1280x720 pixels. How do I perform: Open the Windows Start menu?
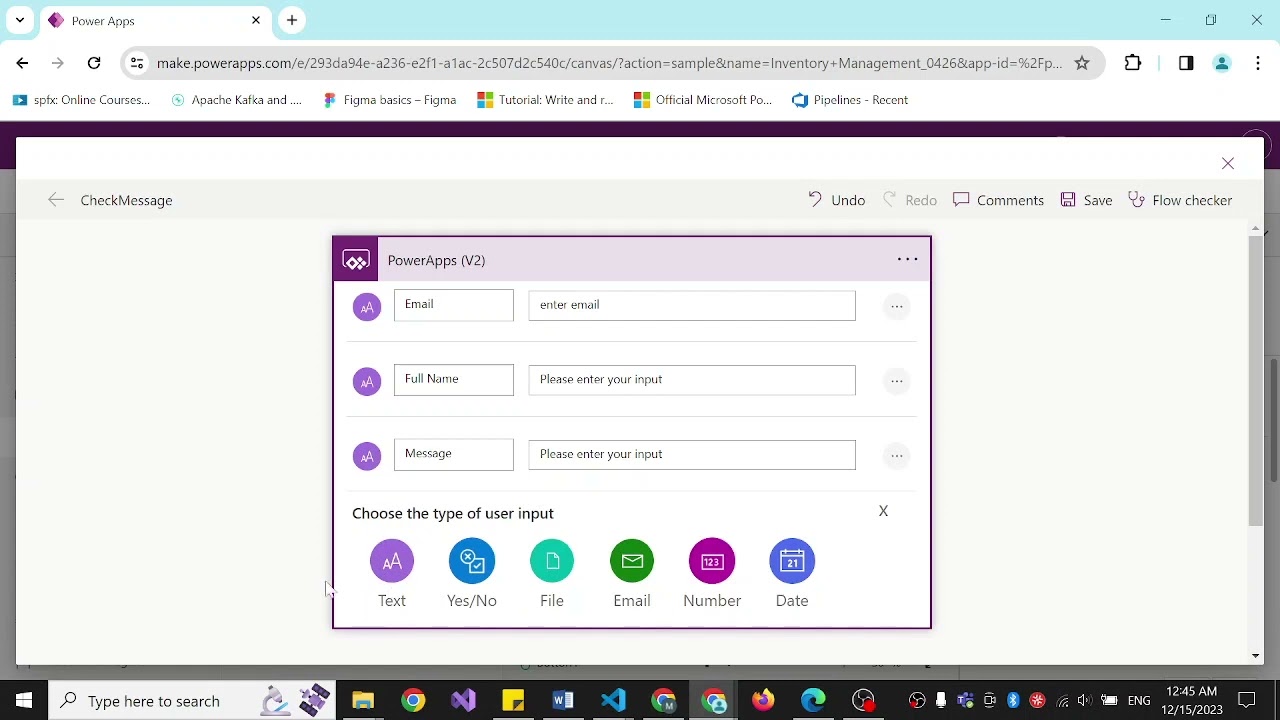[x=24, y=700]
